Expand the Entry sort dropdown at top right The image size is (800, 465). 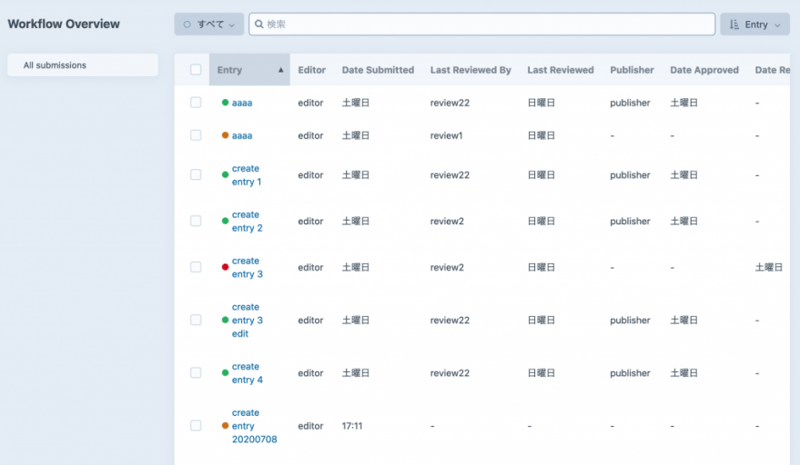755,24
